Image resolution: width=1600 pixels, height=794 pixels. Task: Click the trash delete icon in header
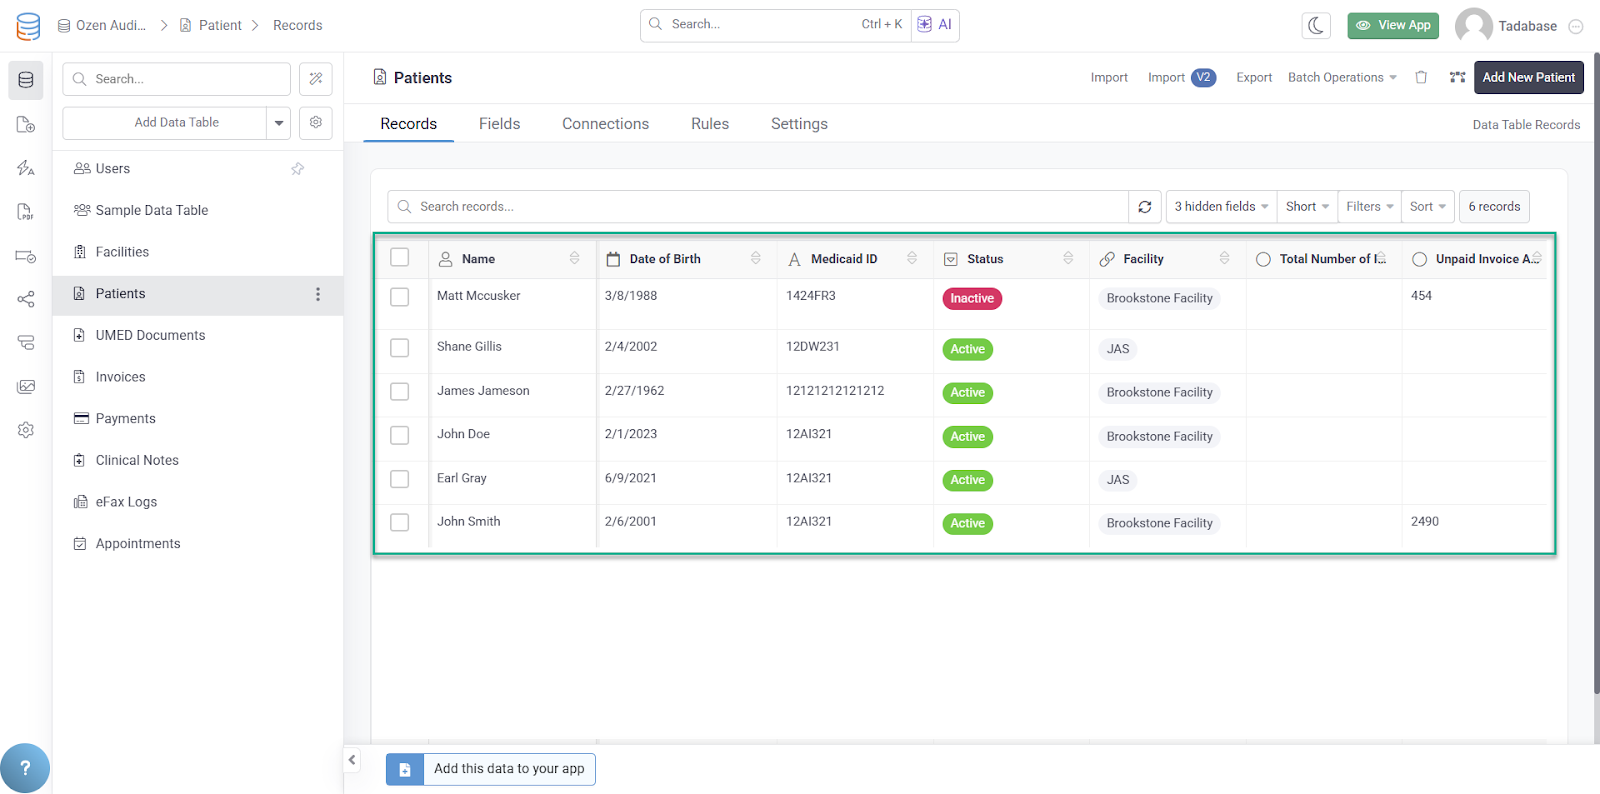[x=1421, y=77]
